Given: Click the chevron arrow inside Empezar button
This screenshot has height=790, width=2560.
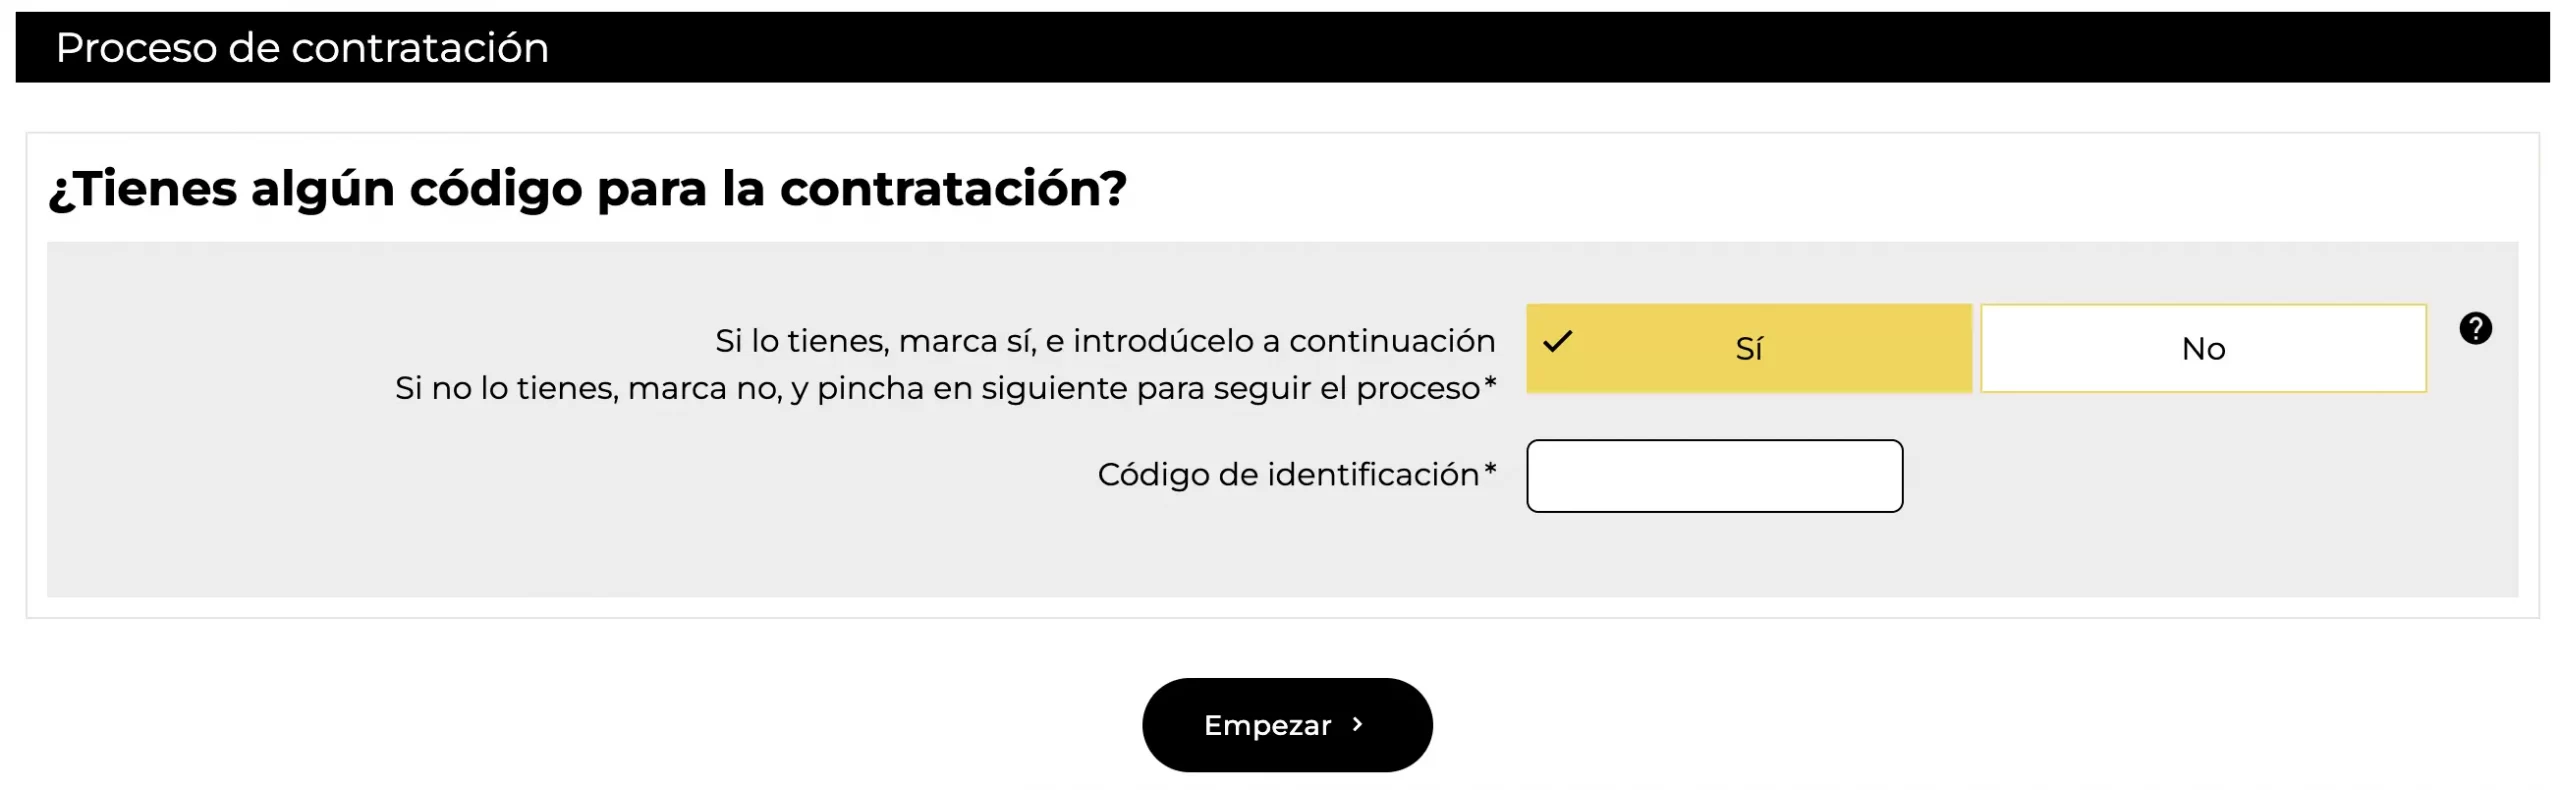Looking at the screenshot, I should [x=1357, y=724].
